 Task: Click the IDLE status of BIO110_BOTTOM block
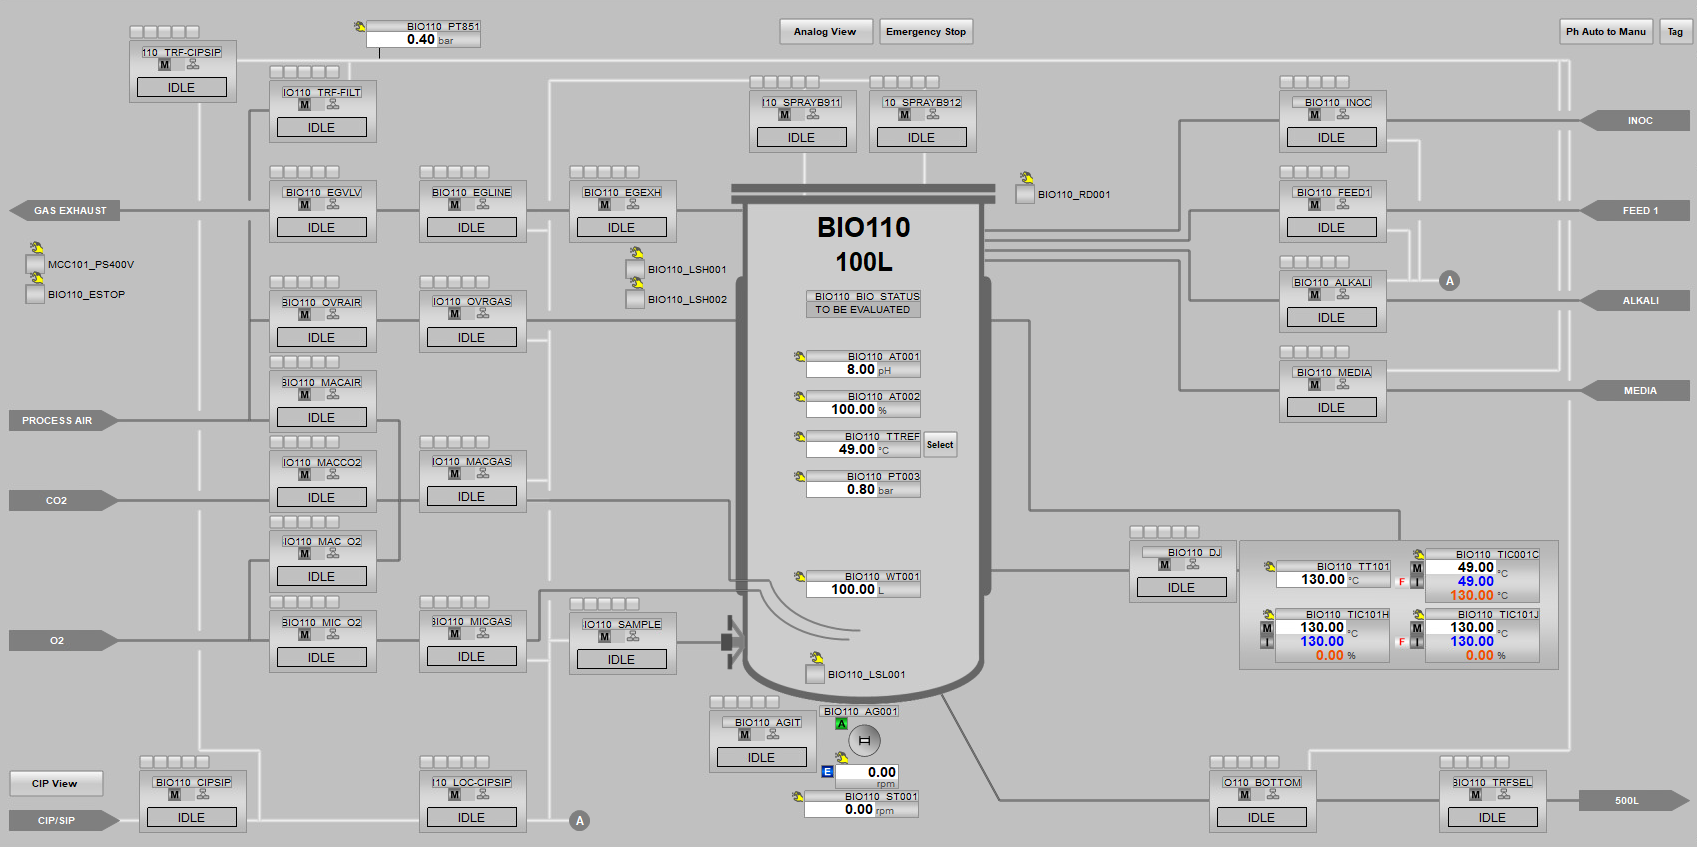pos(1262,818)
